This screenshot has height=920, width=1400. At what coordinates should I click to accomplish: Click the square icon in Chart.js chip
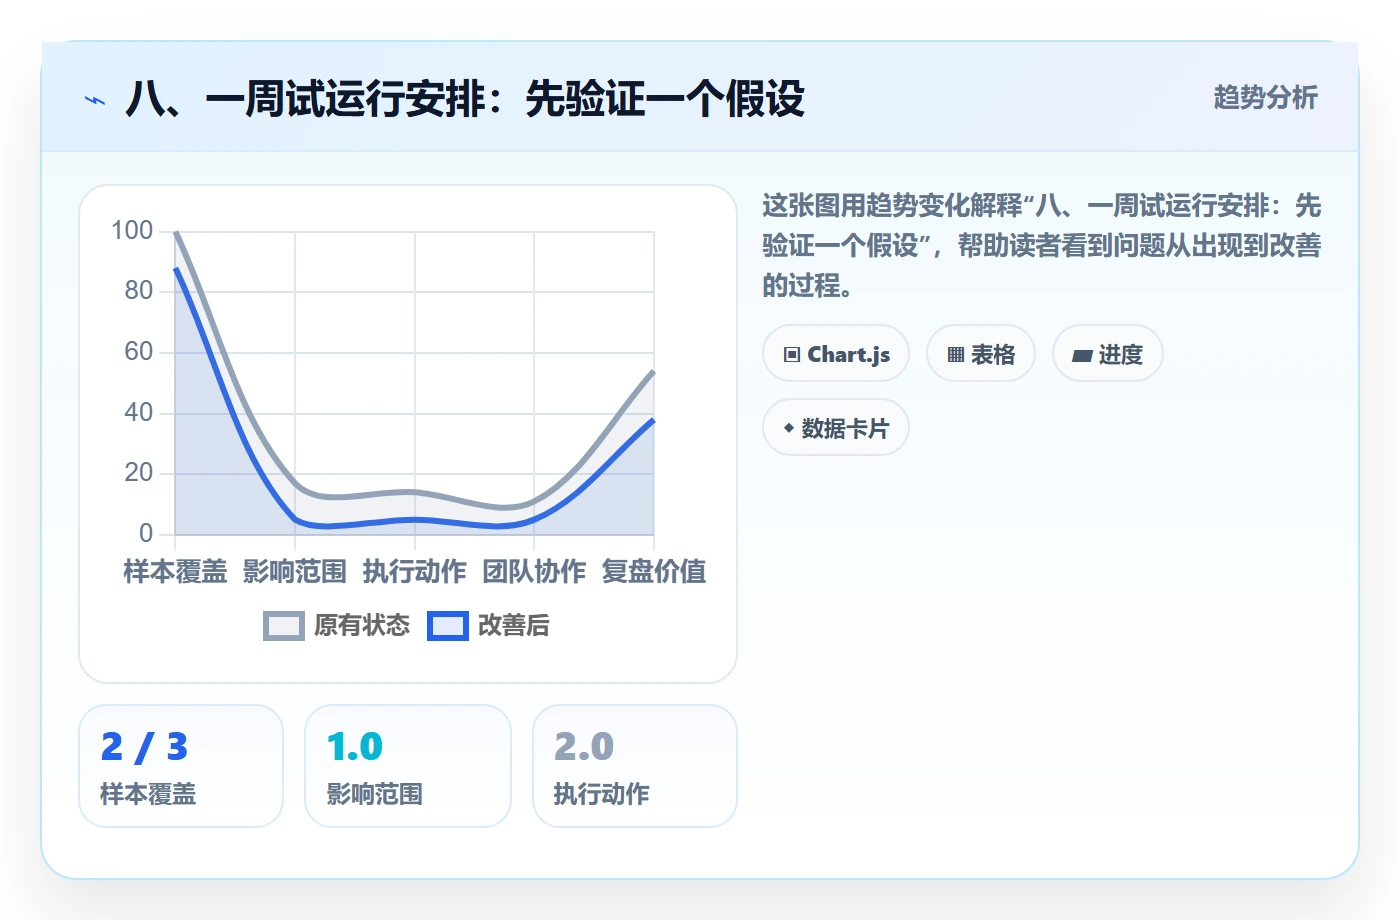click(x=792, y=355)
